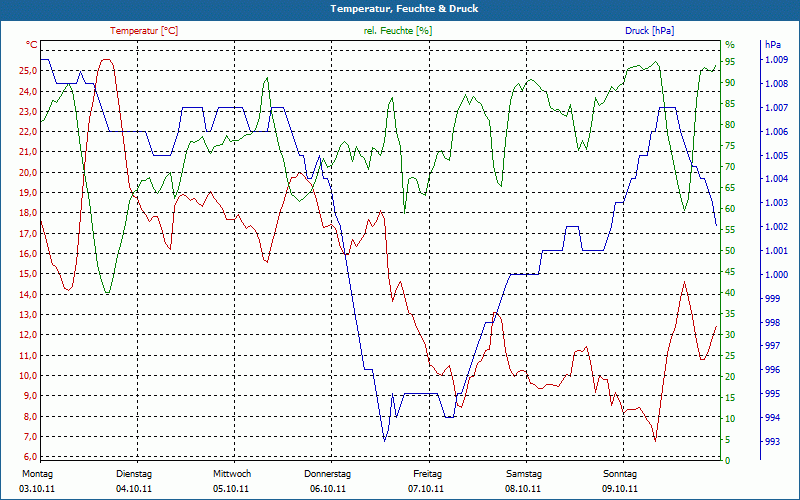Click the 'Sonntag' day label
Screen dimensions: 800x500
pos(620,474)
